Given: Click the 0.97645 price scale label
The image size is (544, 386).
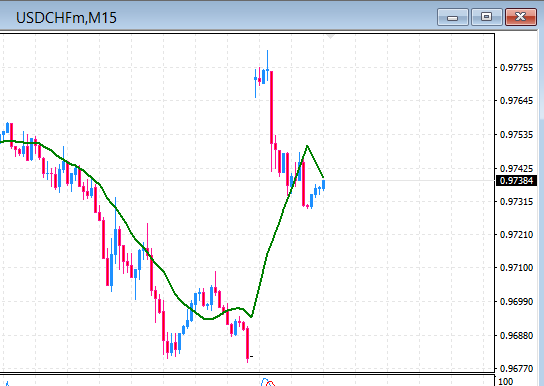Looking at the screenshot, I should click(516, 101).
